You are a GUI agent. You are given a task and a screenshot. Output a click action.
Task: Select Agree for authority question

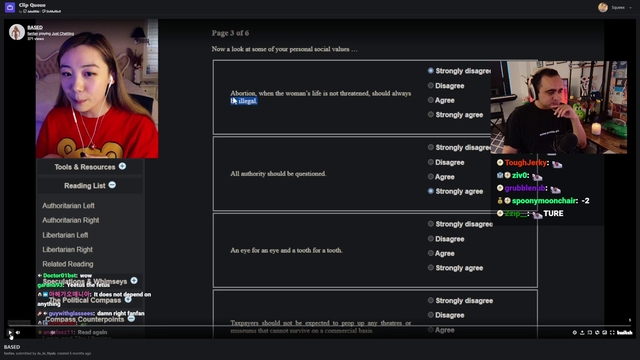[431, 177]
